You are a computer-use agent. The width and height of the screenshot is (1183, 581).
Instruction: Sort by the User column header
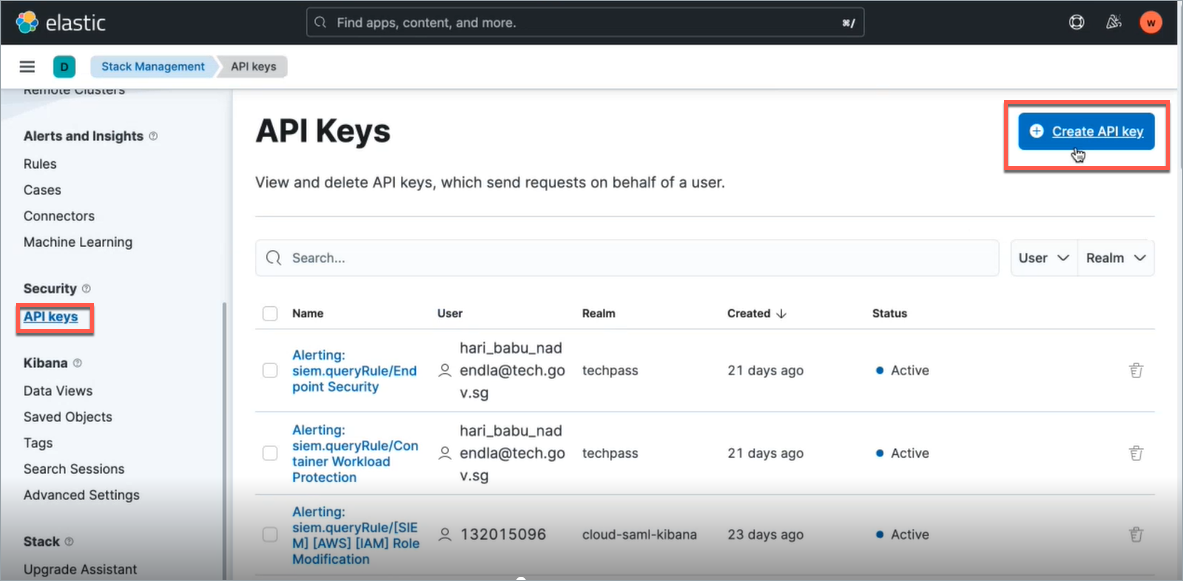coord(450,313)
